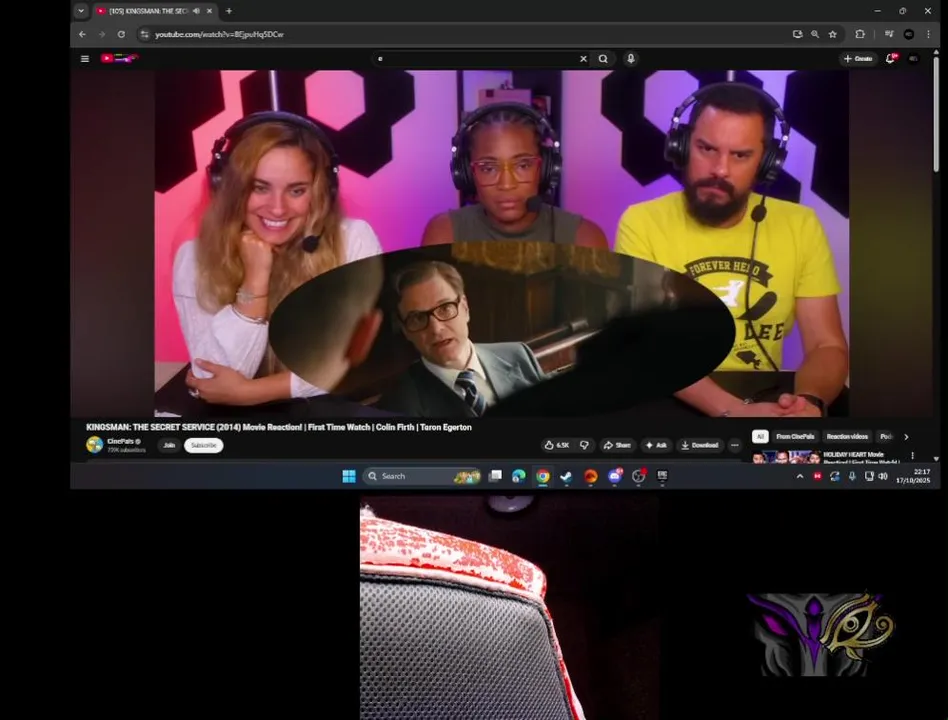Go to the YouTube home logo

point(119,58)
